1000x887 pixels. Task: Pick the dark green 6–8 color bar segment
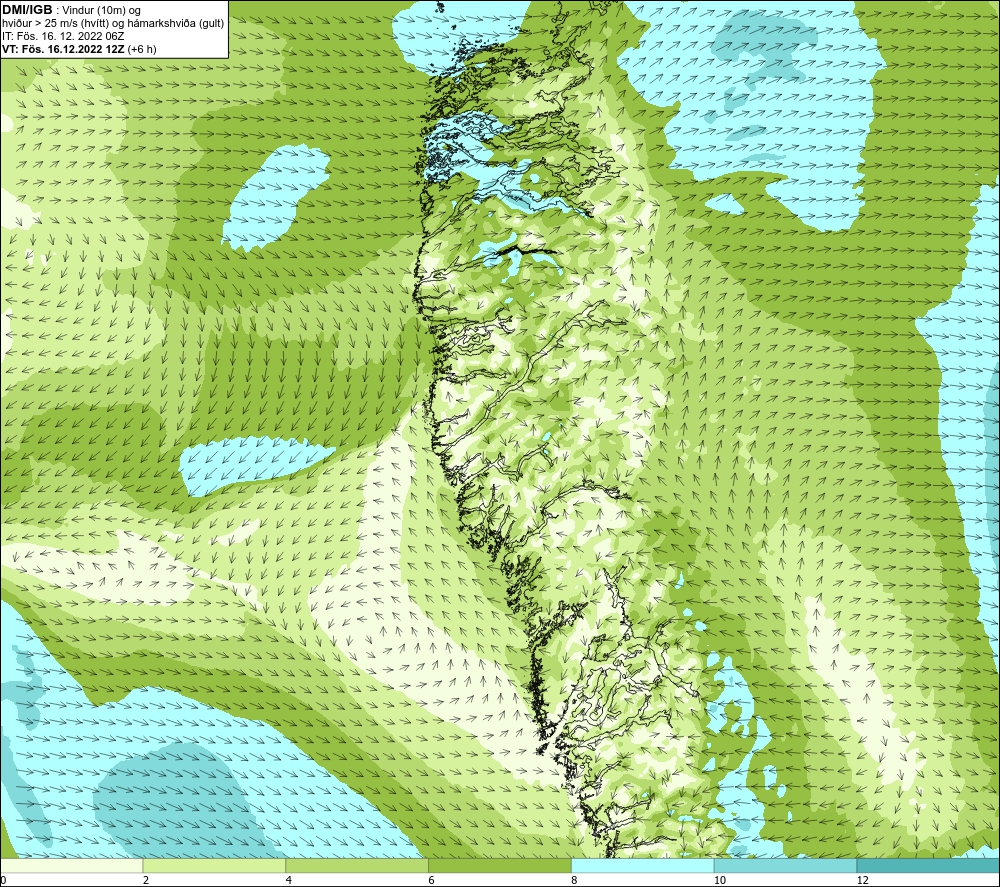click(500, 865)
